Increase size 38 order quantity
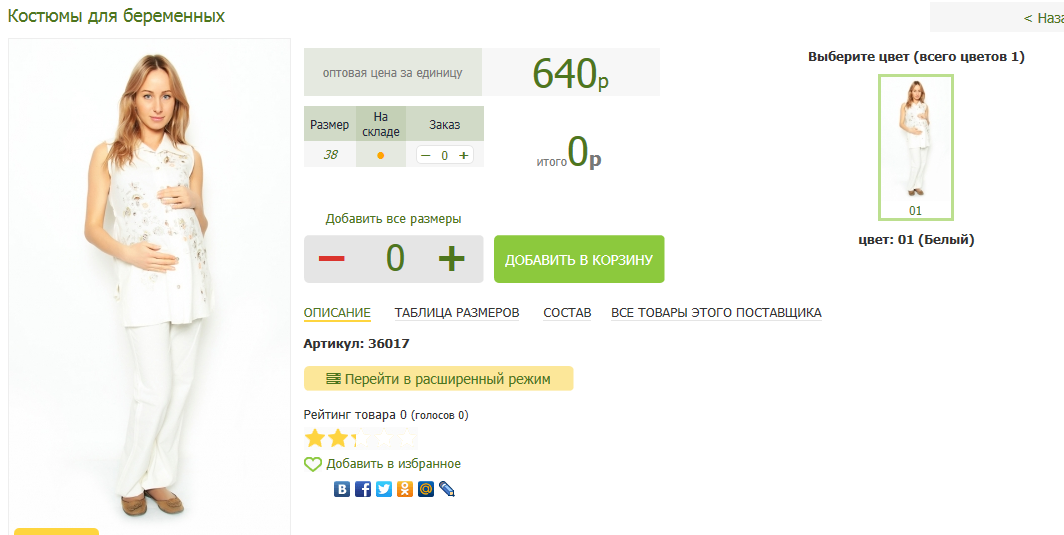 tap(463, 155)
